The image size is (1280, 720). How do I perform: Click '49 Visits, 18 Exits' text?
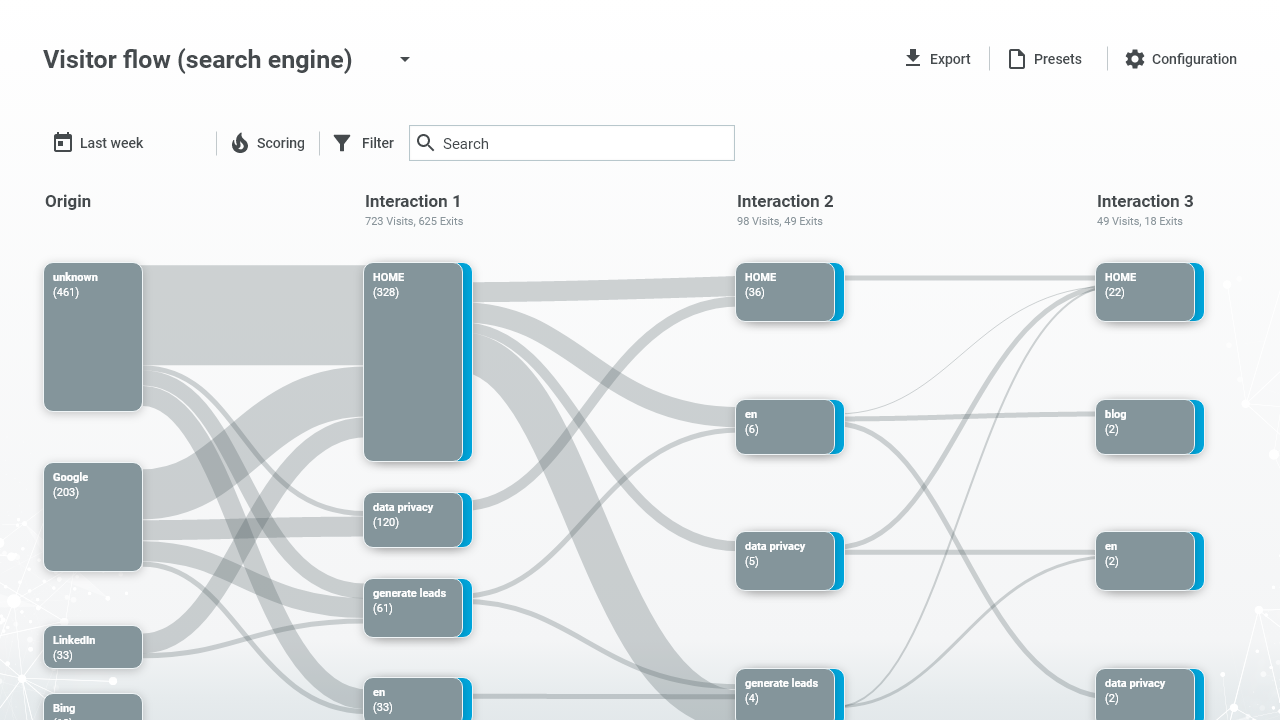pyautogui.click(x=1140, y=221)
